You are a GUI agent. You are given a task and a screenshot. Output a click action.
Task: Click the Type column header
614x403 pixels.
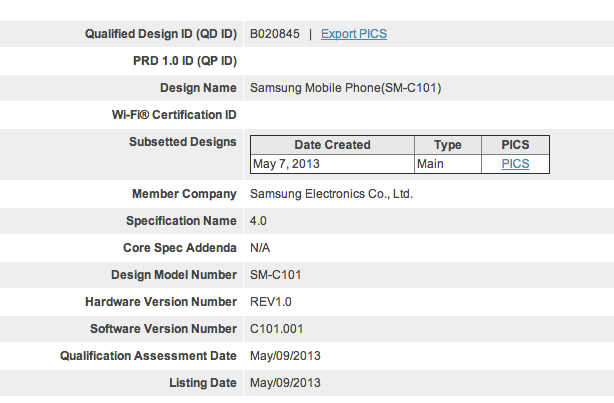coord(447,145)
